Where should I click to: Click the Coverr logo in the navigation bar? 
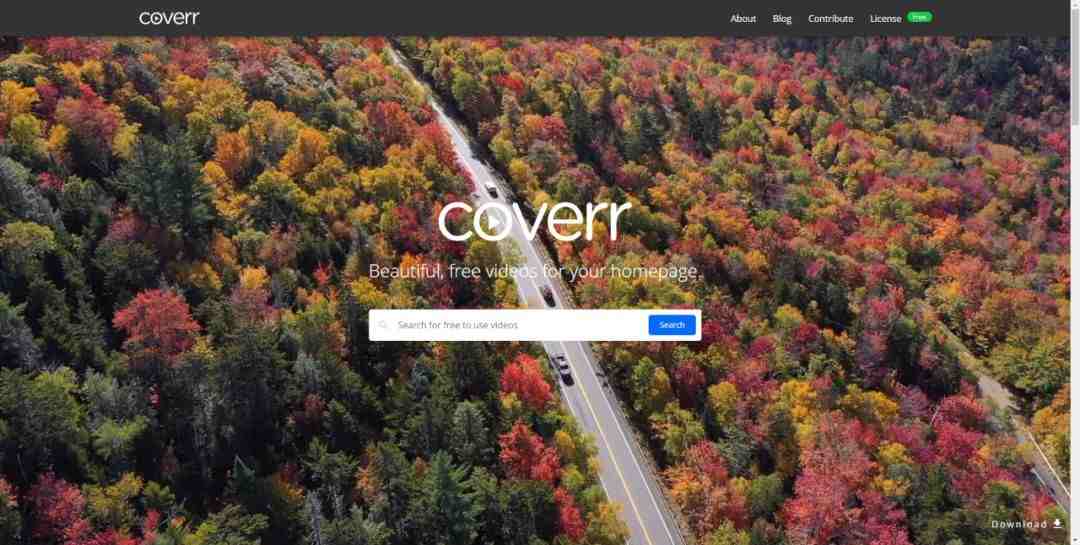click(169, 18)
